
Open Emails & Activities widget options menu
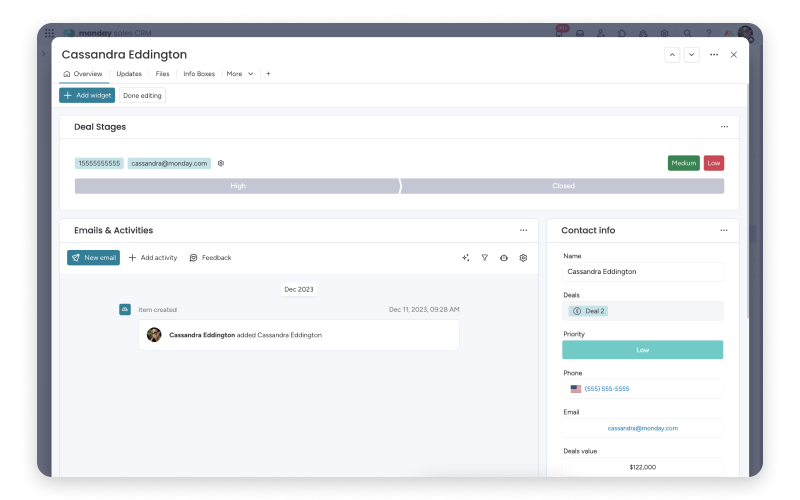[523, 230]
